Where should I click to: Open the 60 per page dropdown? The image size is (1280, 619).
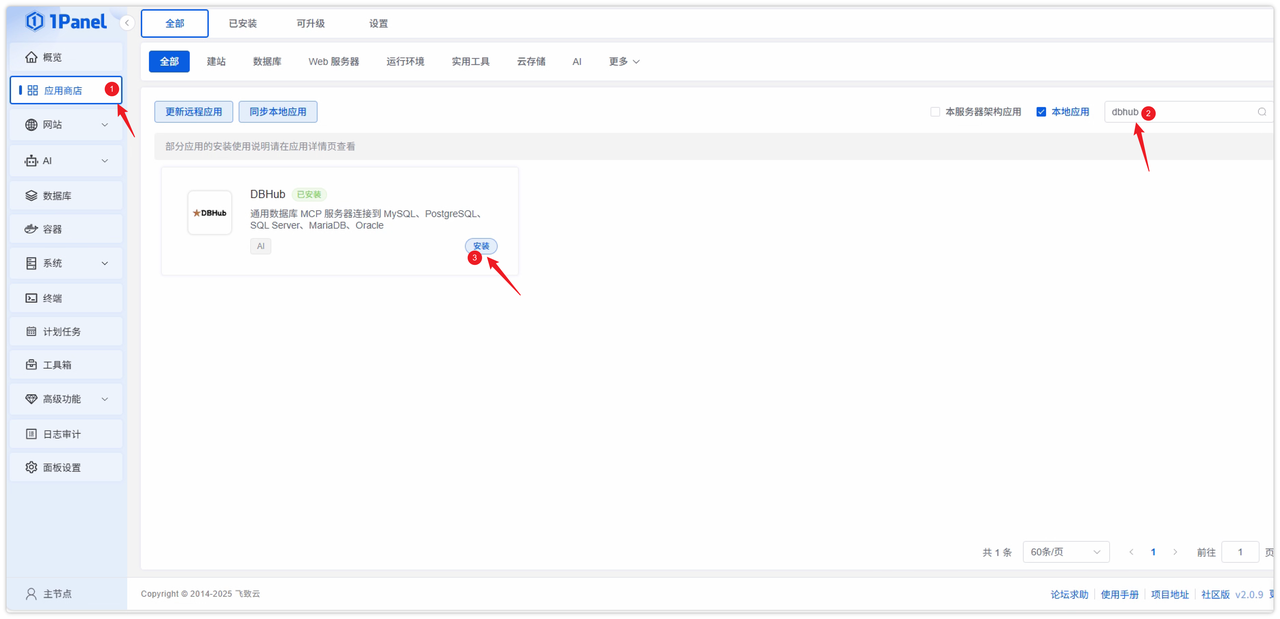coord(1066,552)
